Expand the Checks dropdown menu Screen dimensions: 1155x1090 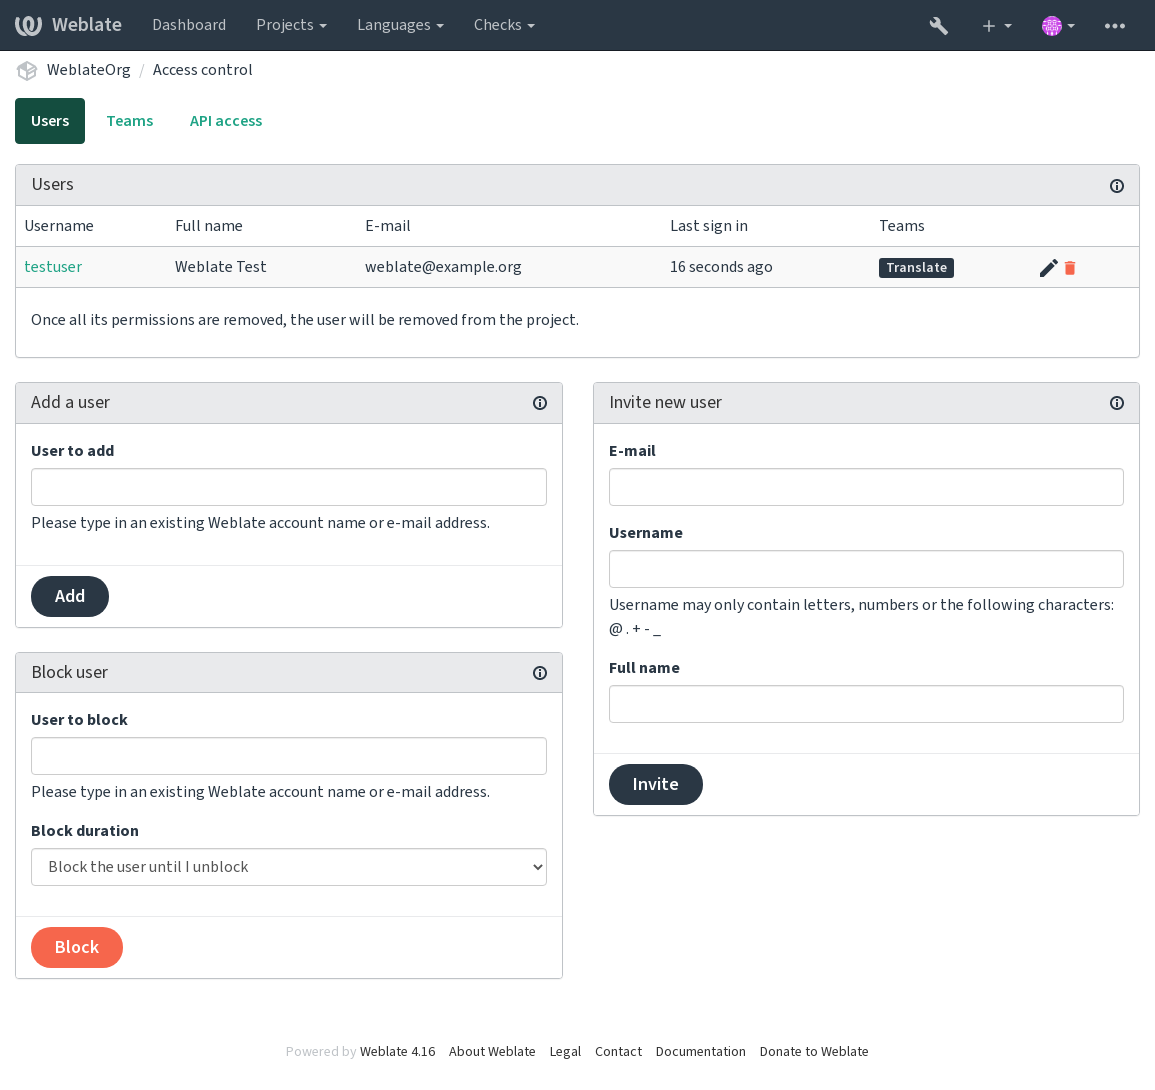(504, 25)
